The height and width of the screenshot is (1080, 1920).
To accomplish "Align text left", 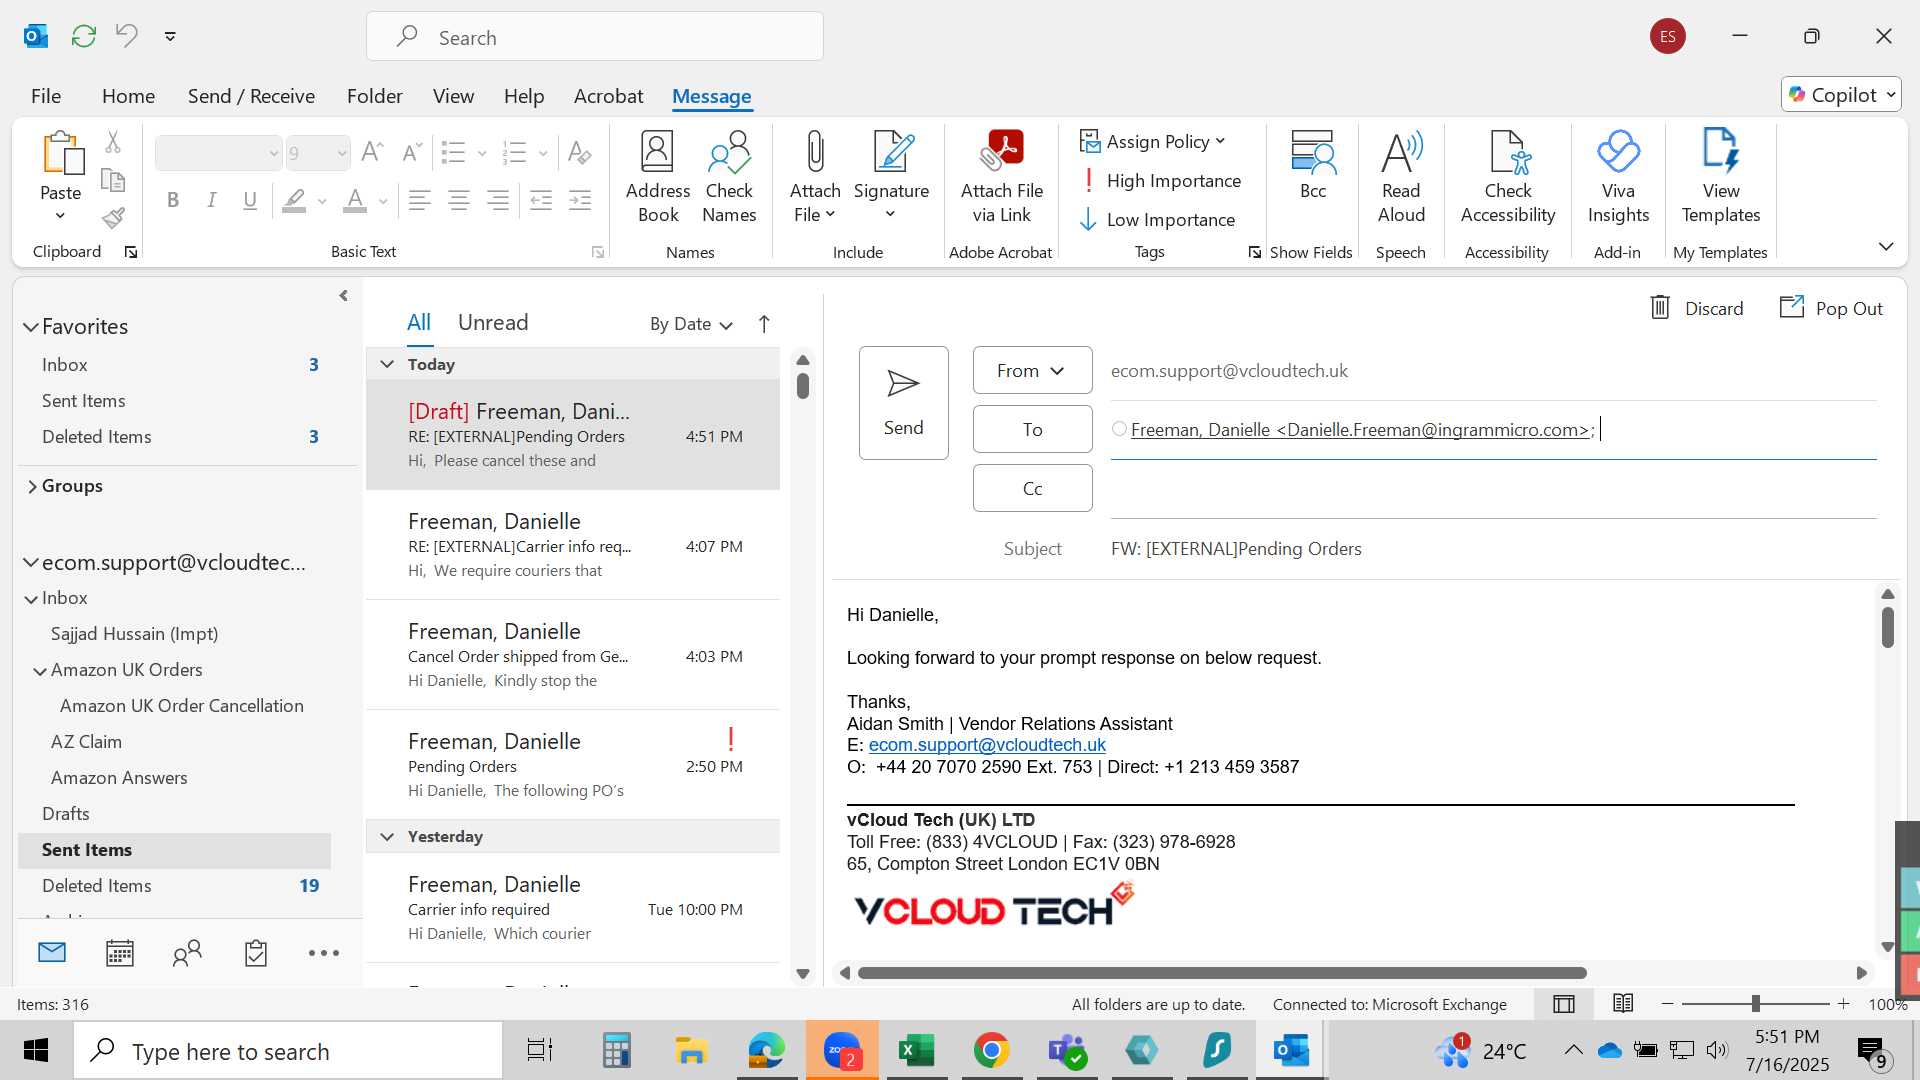I will pos(420,201).
